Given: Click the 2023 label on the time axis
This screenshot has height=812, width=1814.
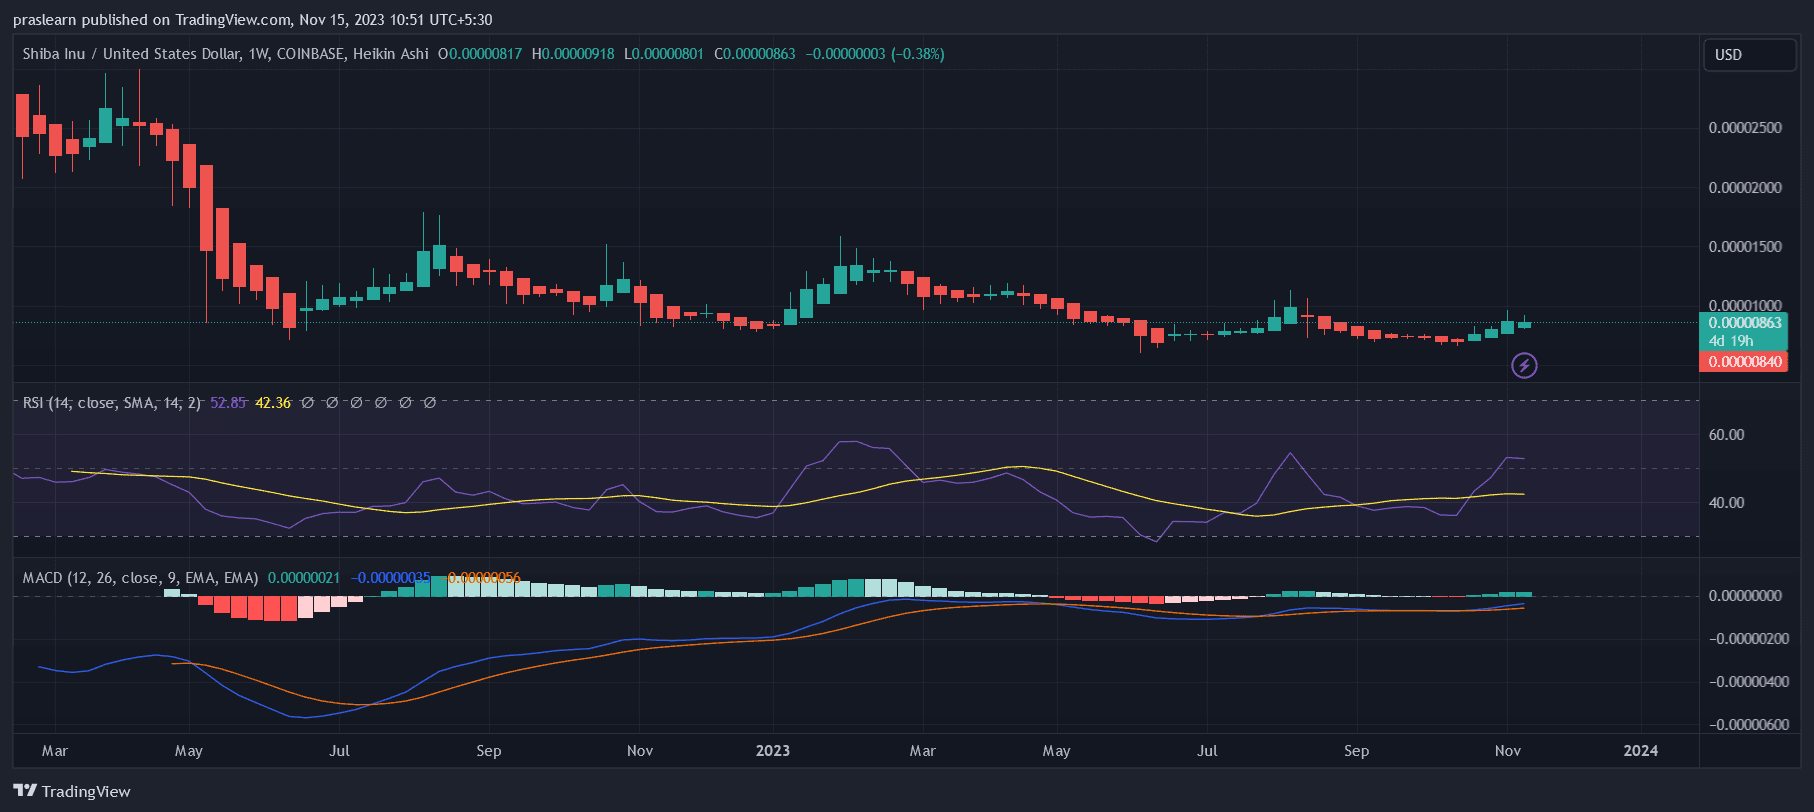Looking at the screenshot, I should tap(772, 751).
